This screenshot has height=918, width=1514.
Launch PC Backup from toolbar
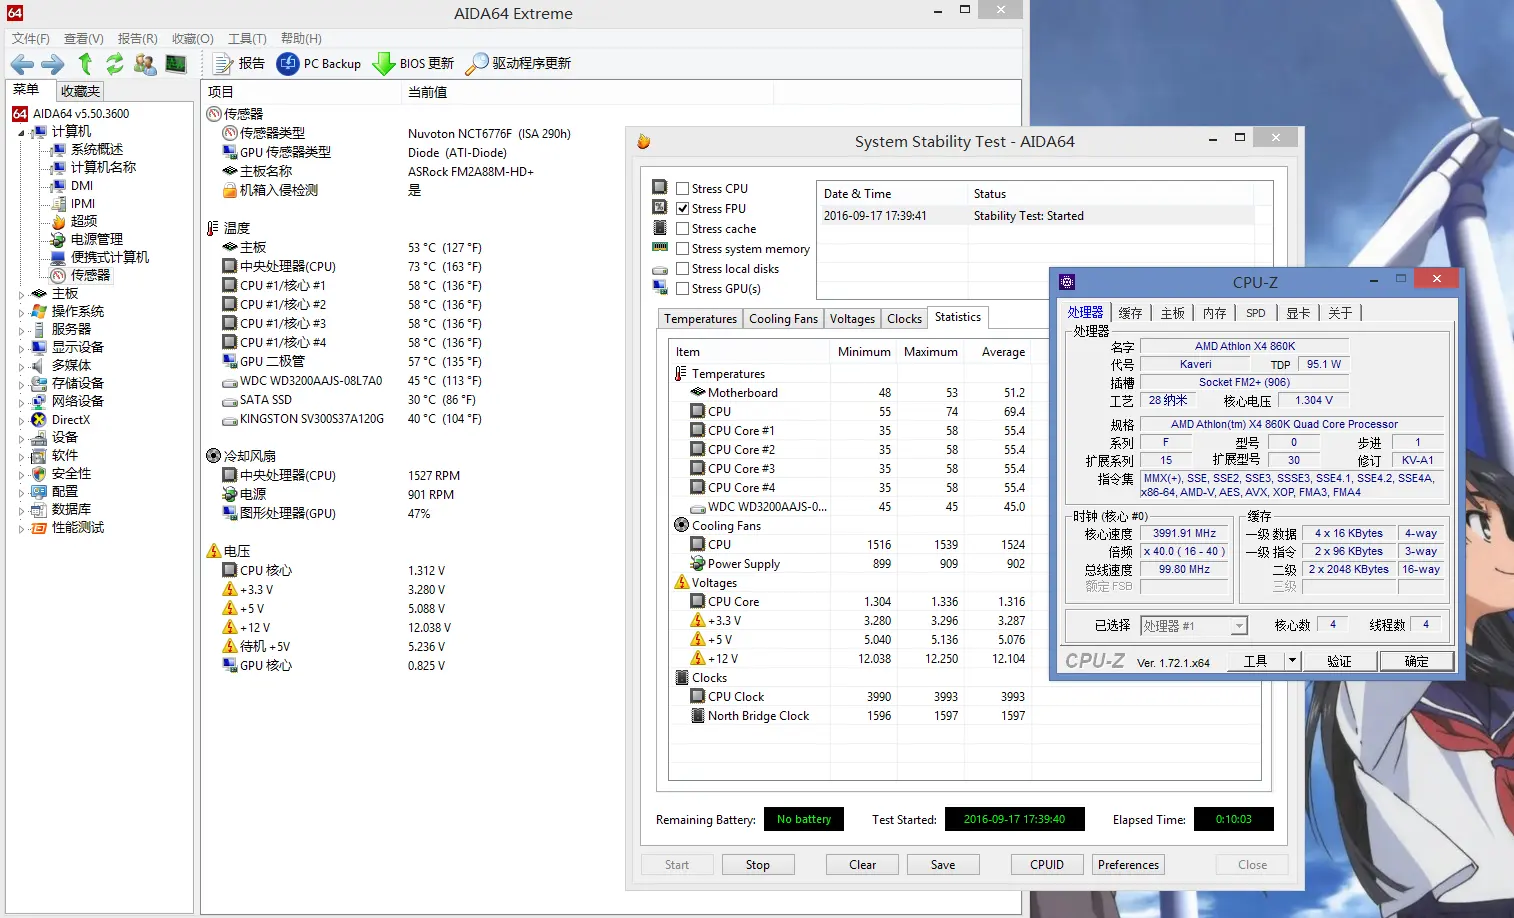319,64
